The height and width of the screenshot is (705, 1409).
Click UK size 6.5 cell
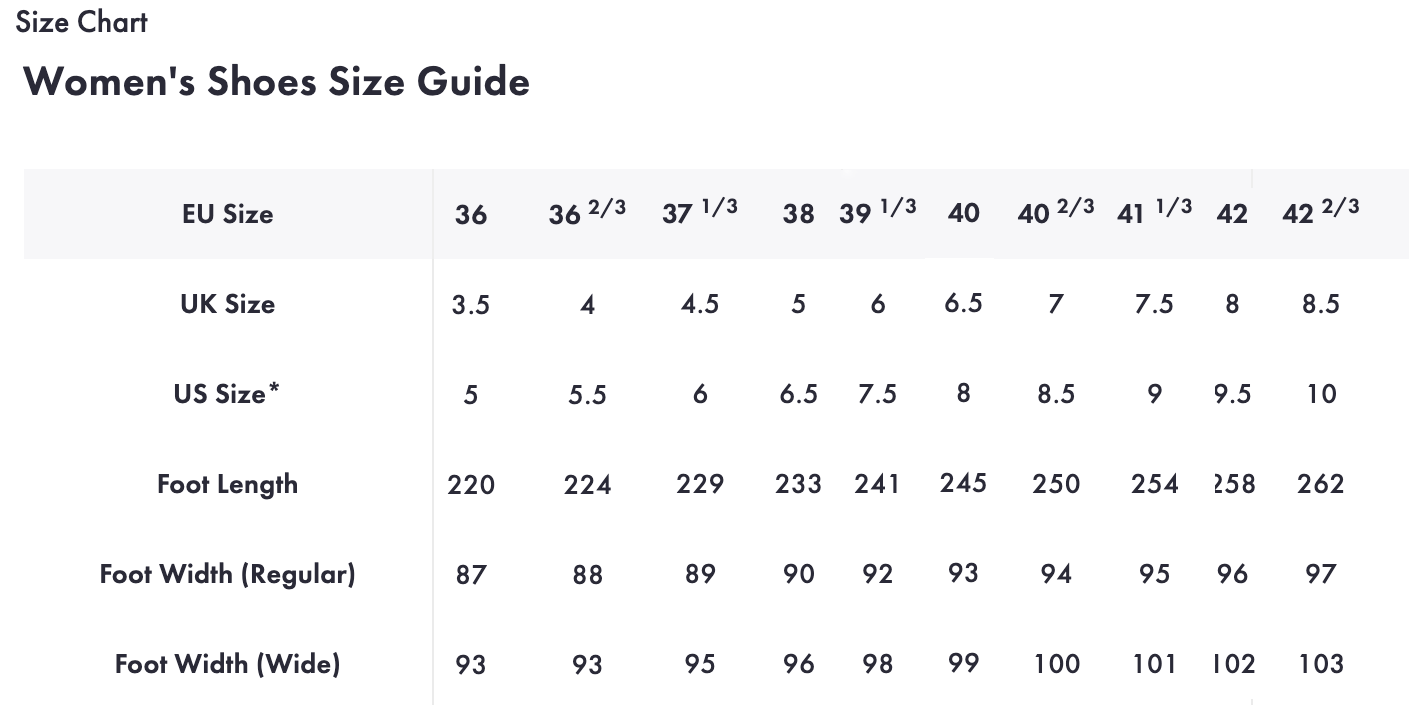[x=963, y=303]
